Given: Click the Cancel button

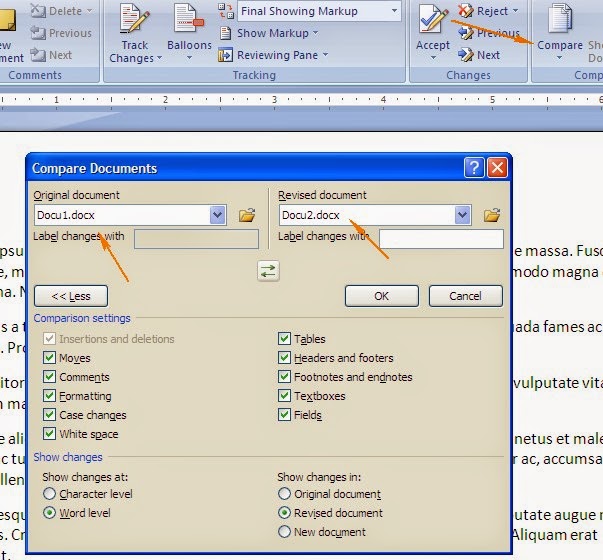Looking at the screenshot, I should click(465, 296).
